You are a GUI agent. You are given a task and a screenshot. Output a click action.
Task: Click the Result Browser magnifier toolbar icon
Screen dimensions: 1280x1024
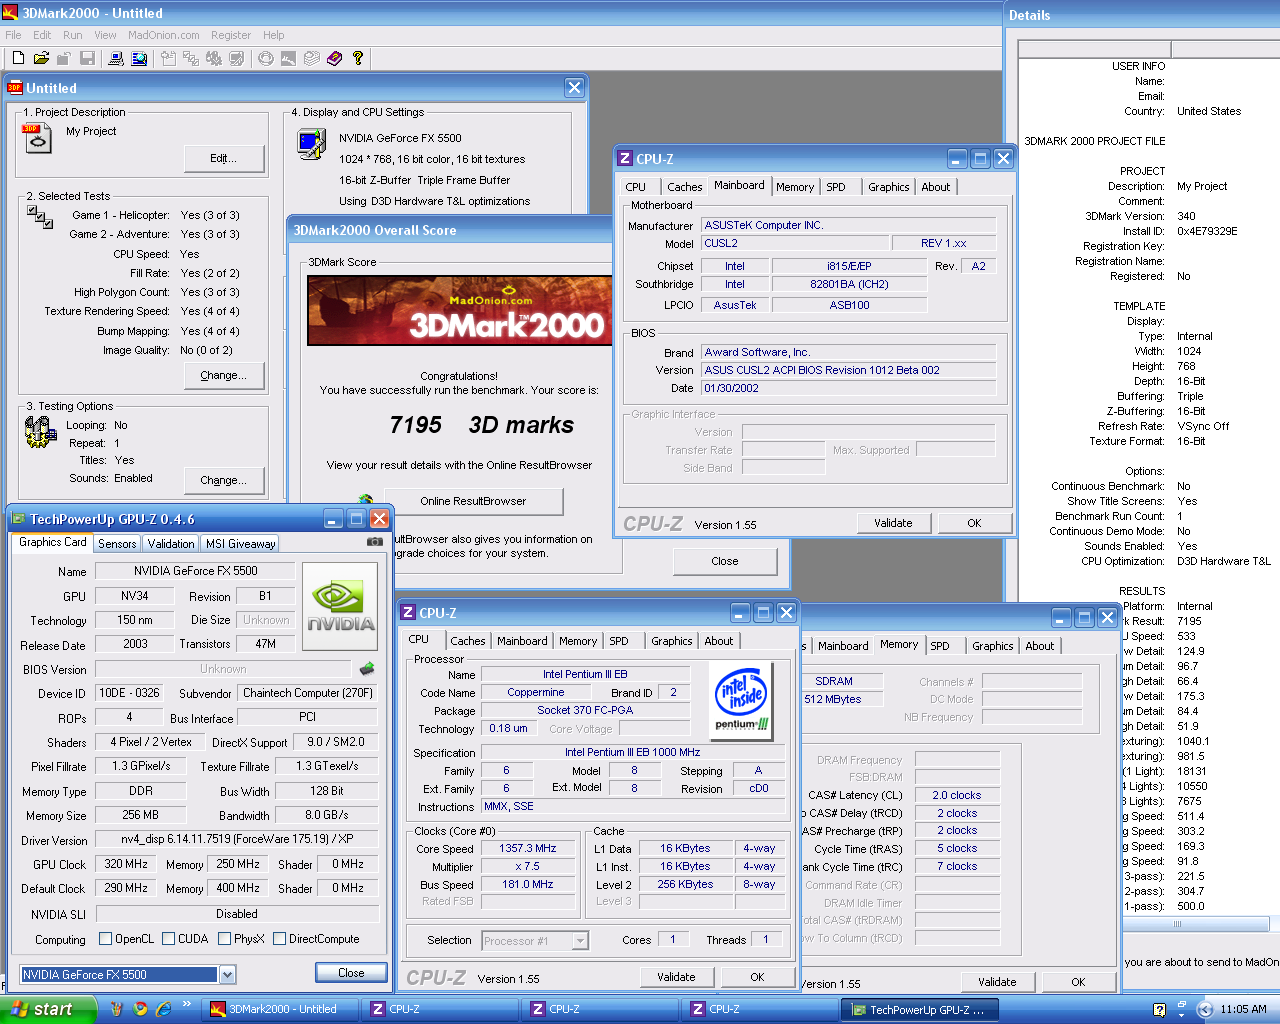(139, 58)
